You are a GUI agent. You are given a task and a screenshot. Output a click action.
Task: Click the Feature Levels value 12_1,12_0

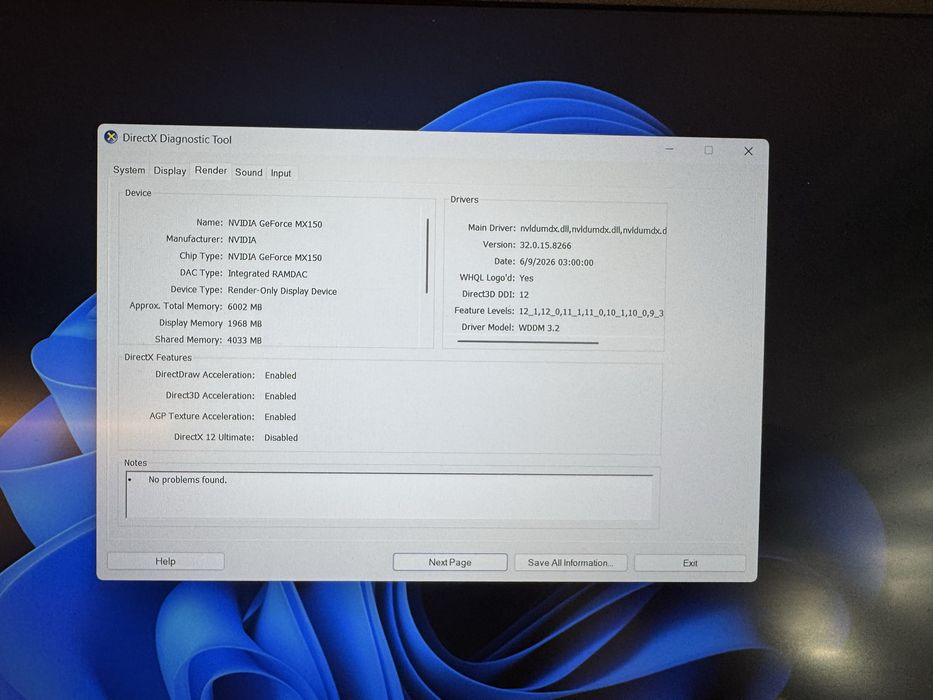(591, 312)
